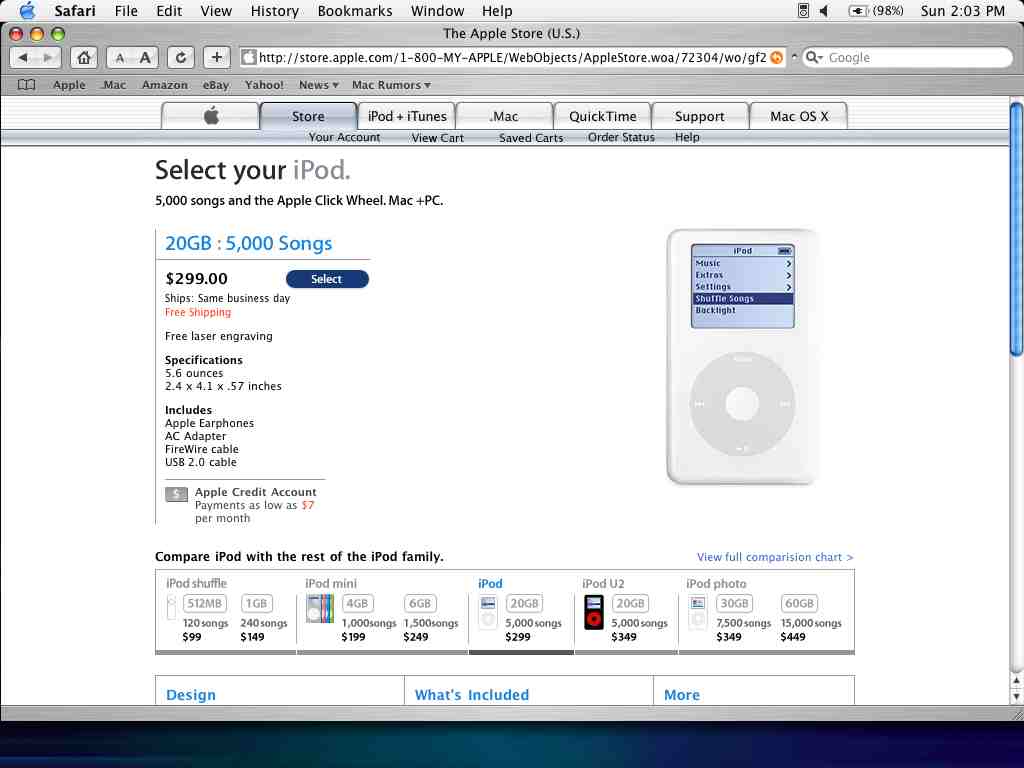The height and width of the screenshot is (768, 1024).
Task: Open the home page via house icon
Action: (84, 57)
